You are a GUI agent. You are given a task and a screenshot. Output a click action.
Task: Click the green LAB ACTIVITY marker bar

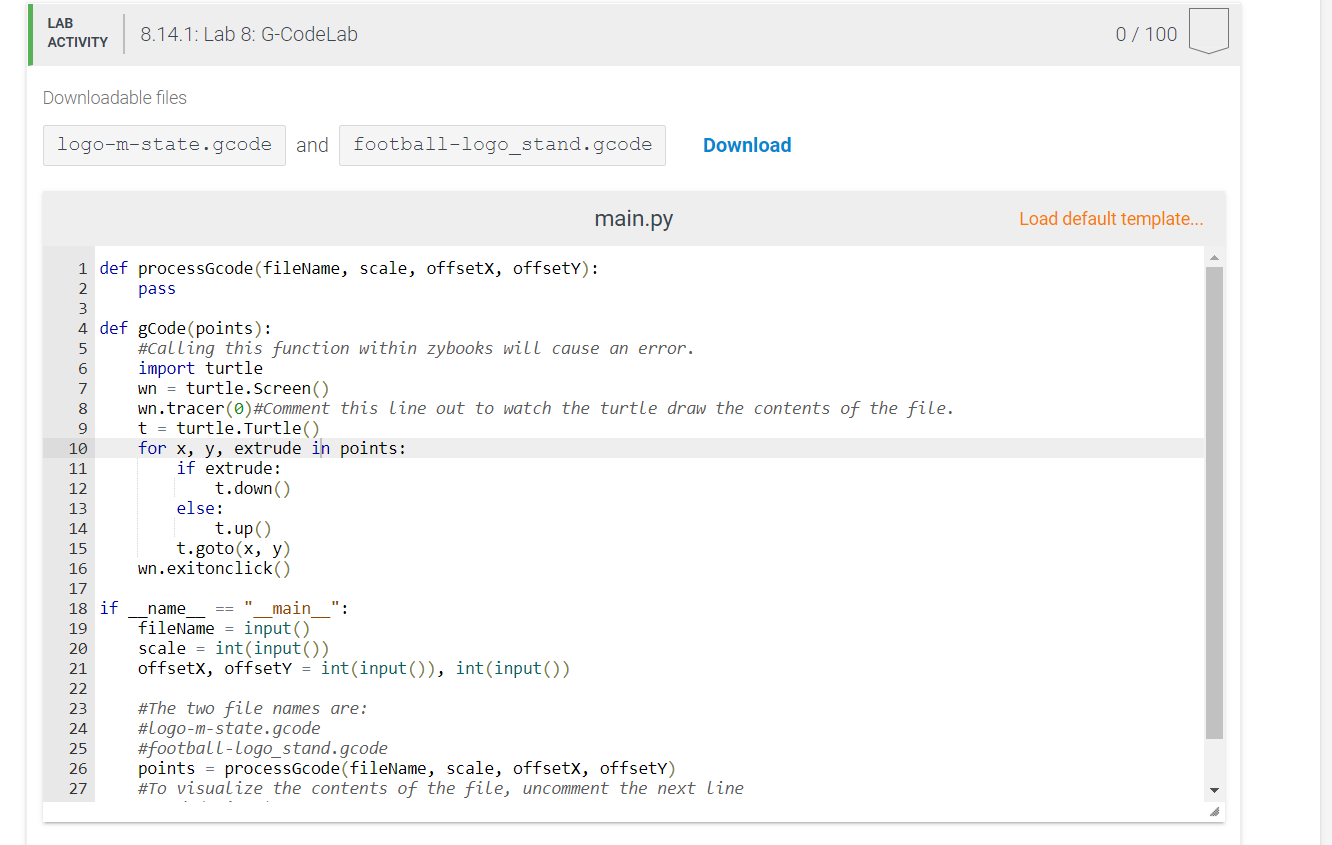click(28, 33)
